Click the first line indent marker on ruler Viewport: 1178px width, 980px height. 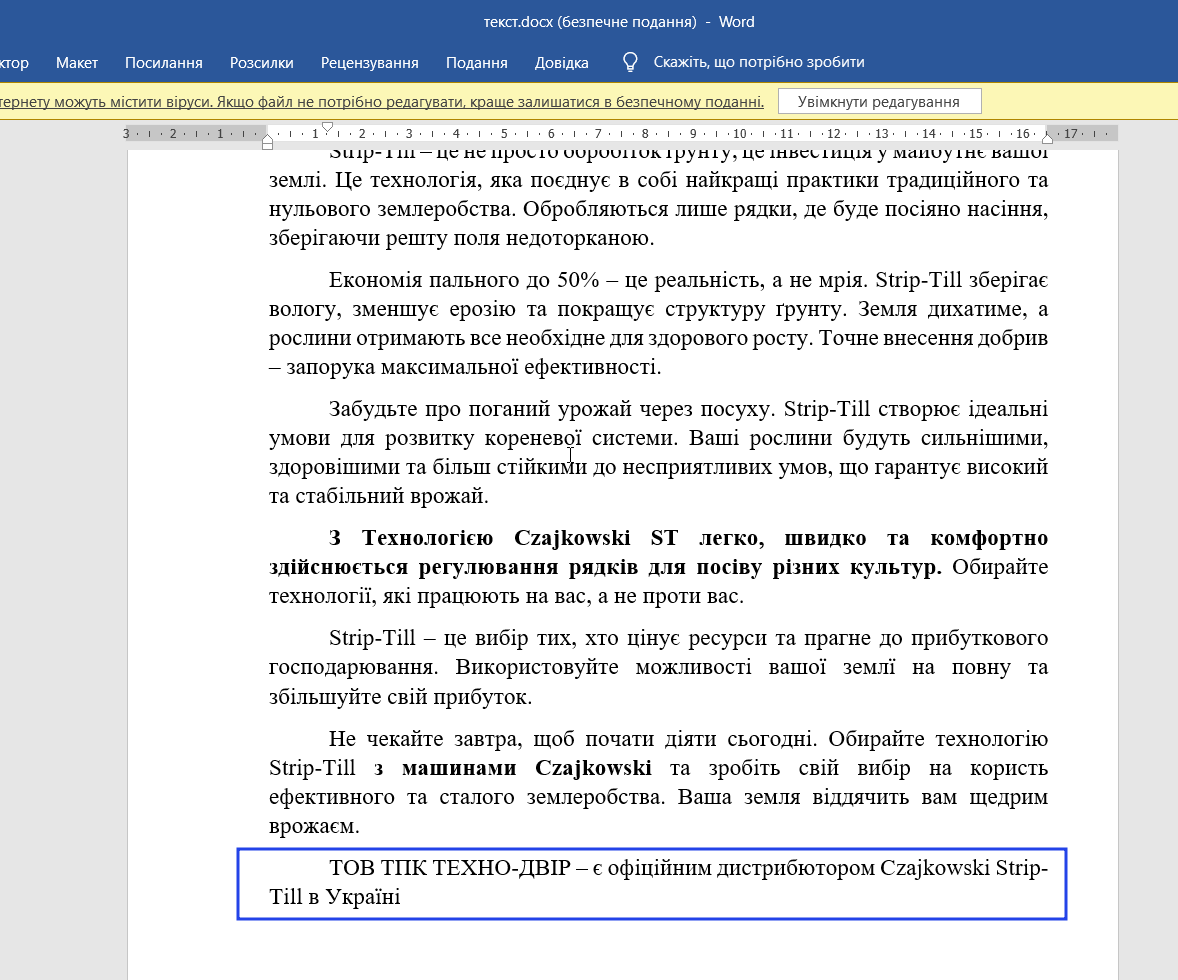(328, 128)
